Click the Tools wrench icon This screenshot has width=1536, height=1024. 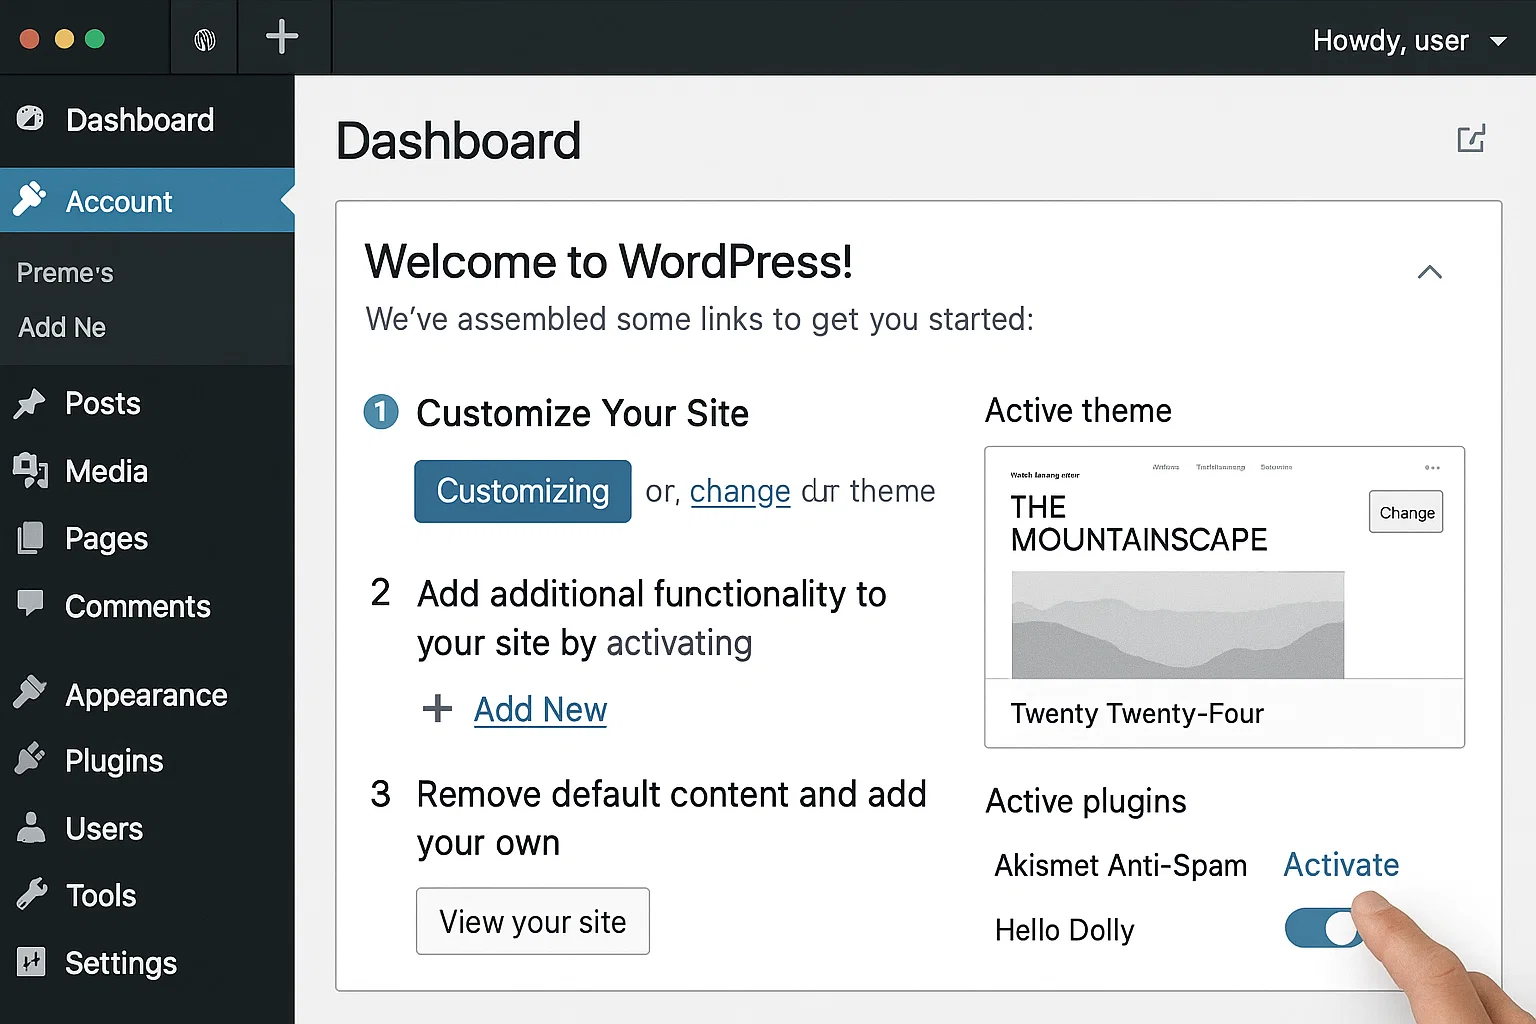click(30, 895)
